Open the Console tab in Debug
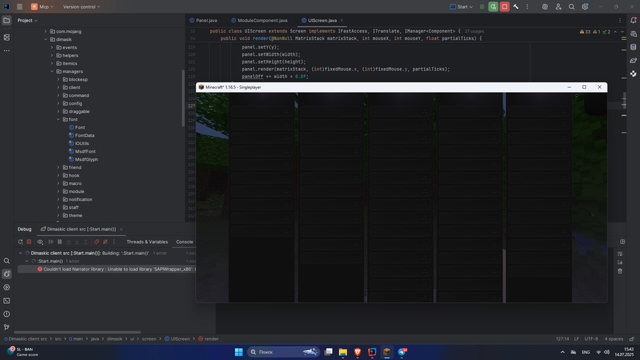 (184, 242)
